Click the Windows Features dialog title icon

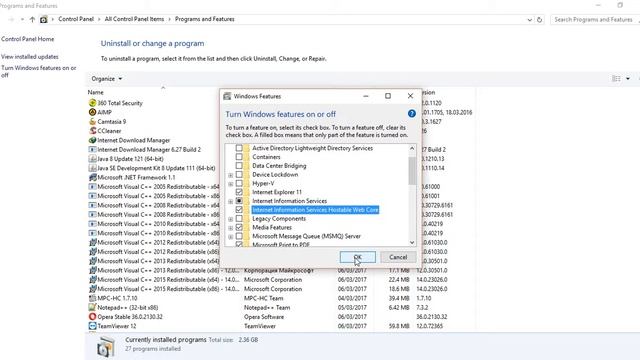click(227, 96)
